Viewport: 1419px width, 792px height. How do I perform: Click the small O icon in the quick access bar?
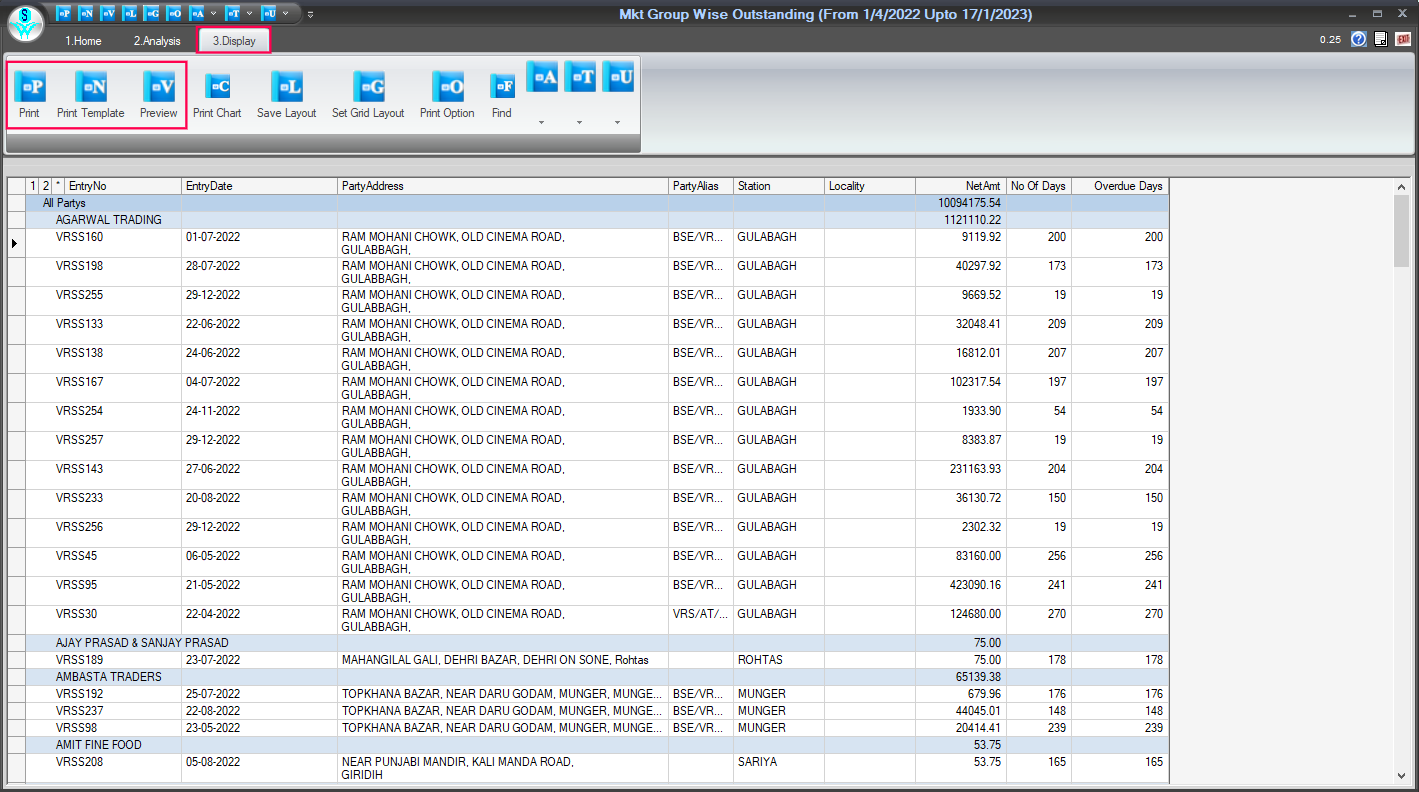coord(174,13)
